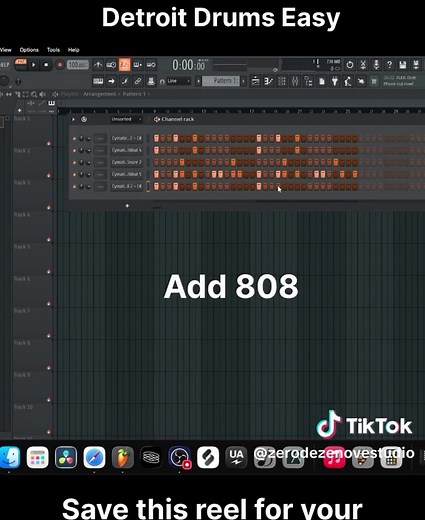425x520 pixels.
Task: Open Finder from the dock
Action: click(9, 457)
